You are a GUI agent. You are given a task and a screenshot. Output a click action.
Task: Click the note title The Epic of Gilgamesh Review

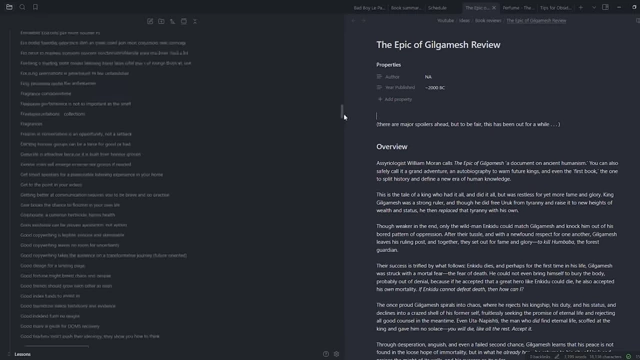[438, 45]
